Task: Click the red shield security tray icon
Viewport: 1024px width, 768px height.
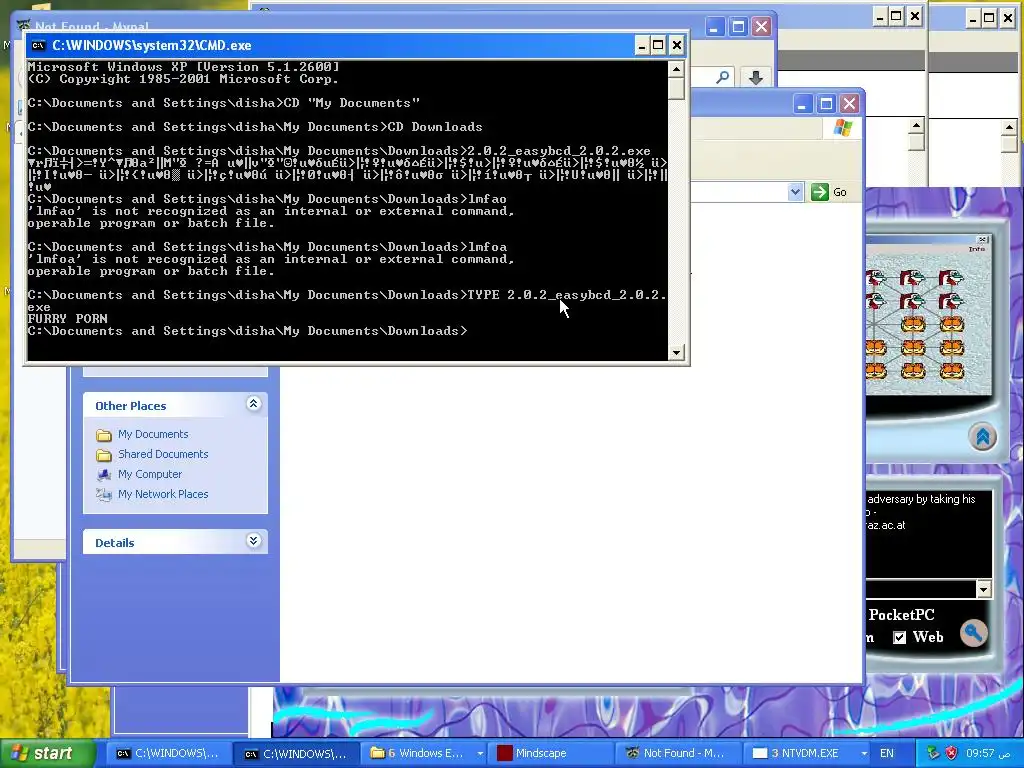Action: pyautogui.click(x=951, y=753)
